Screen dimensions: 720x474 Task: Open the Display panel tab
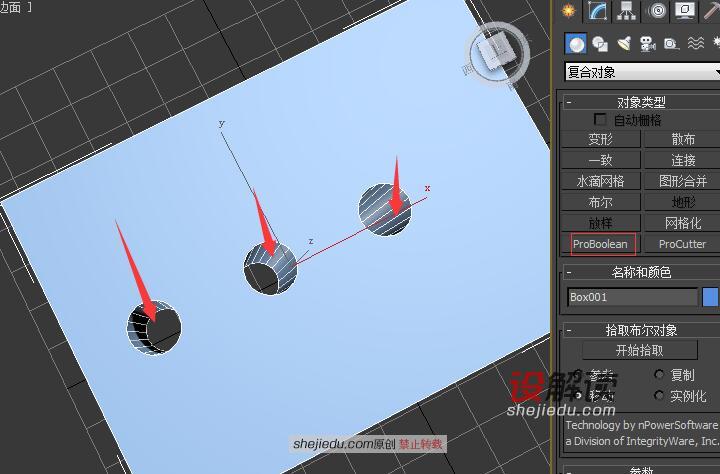685,11
